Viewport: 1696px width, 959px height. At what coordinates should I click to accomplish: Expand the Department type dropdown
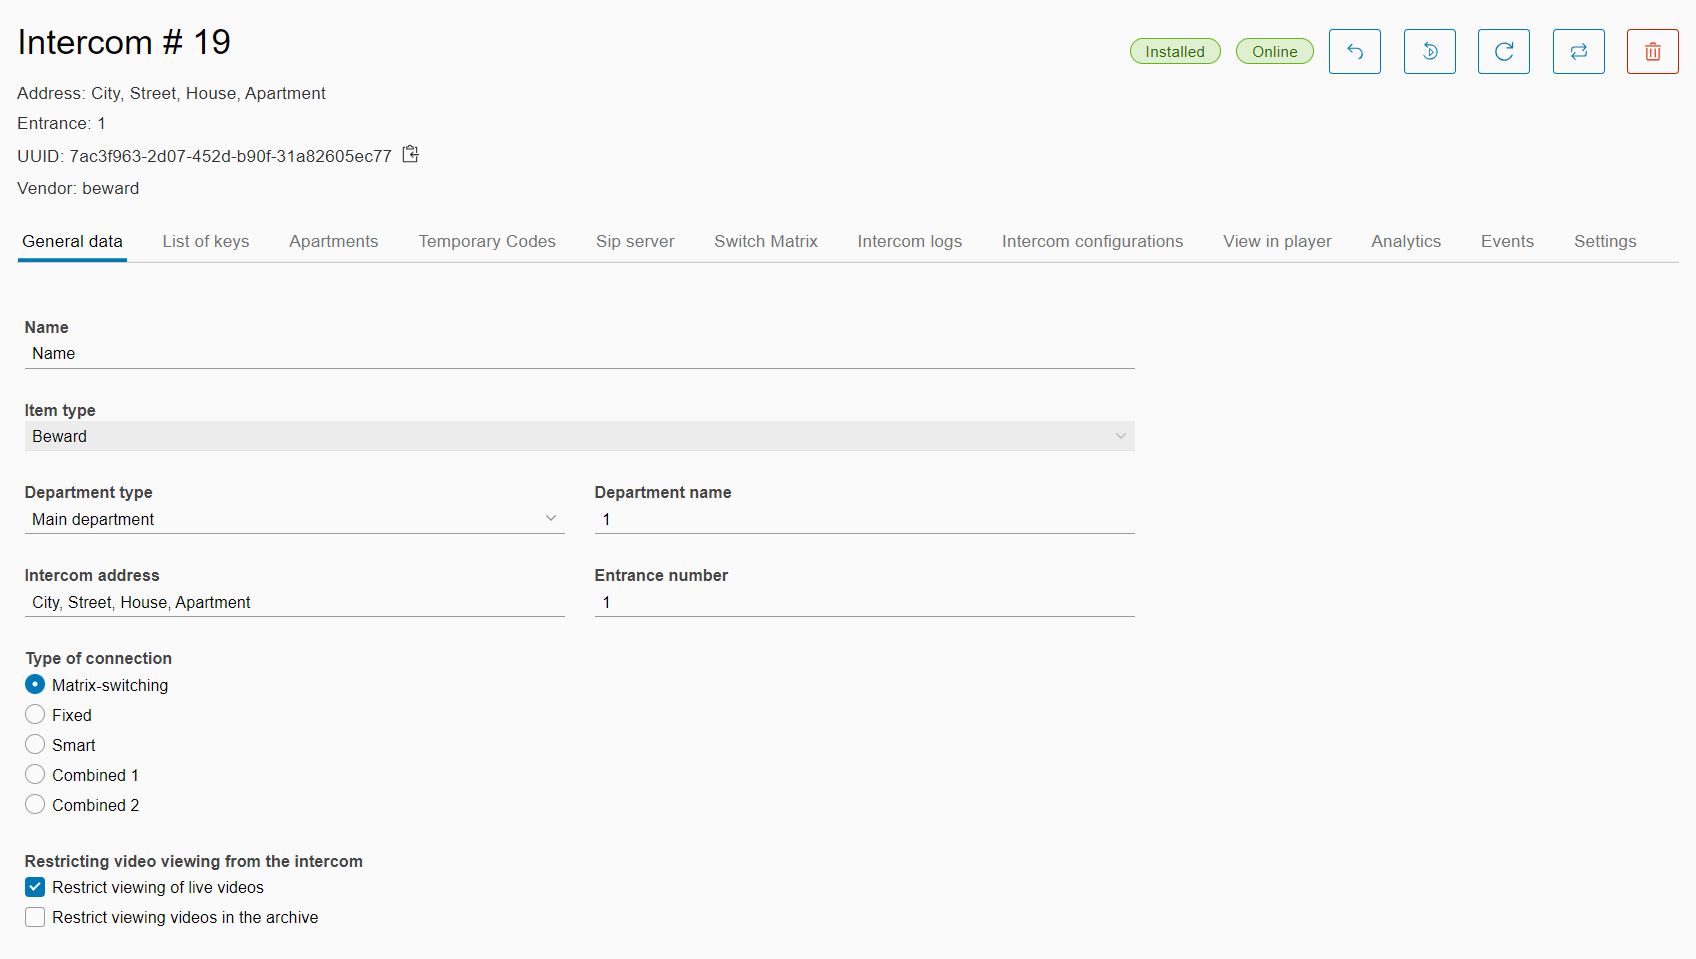[294, 519]
